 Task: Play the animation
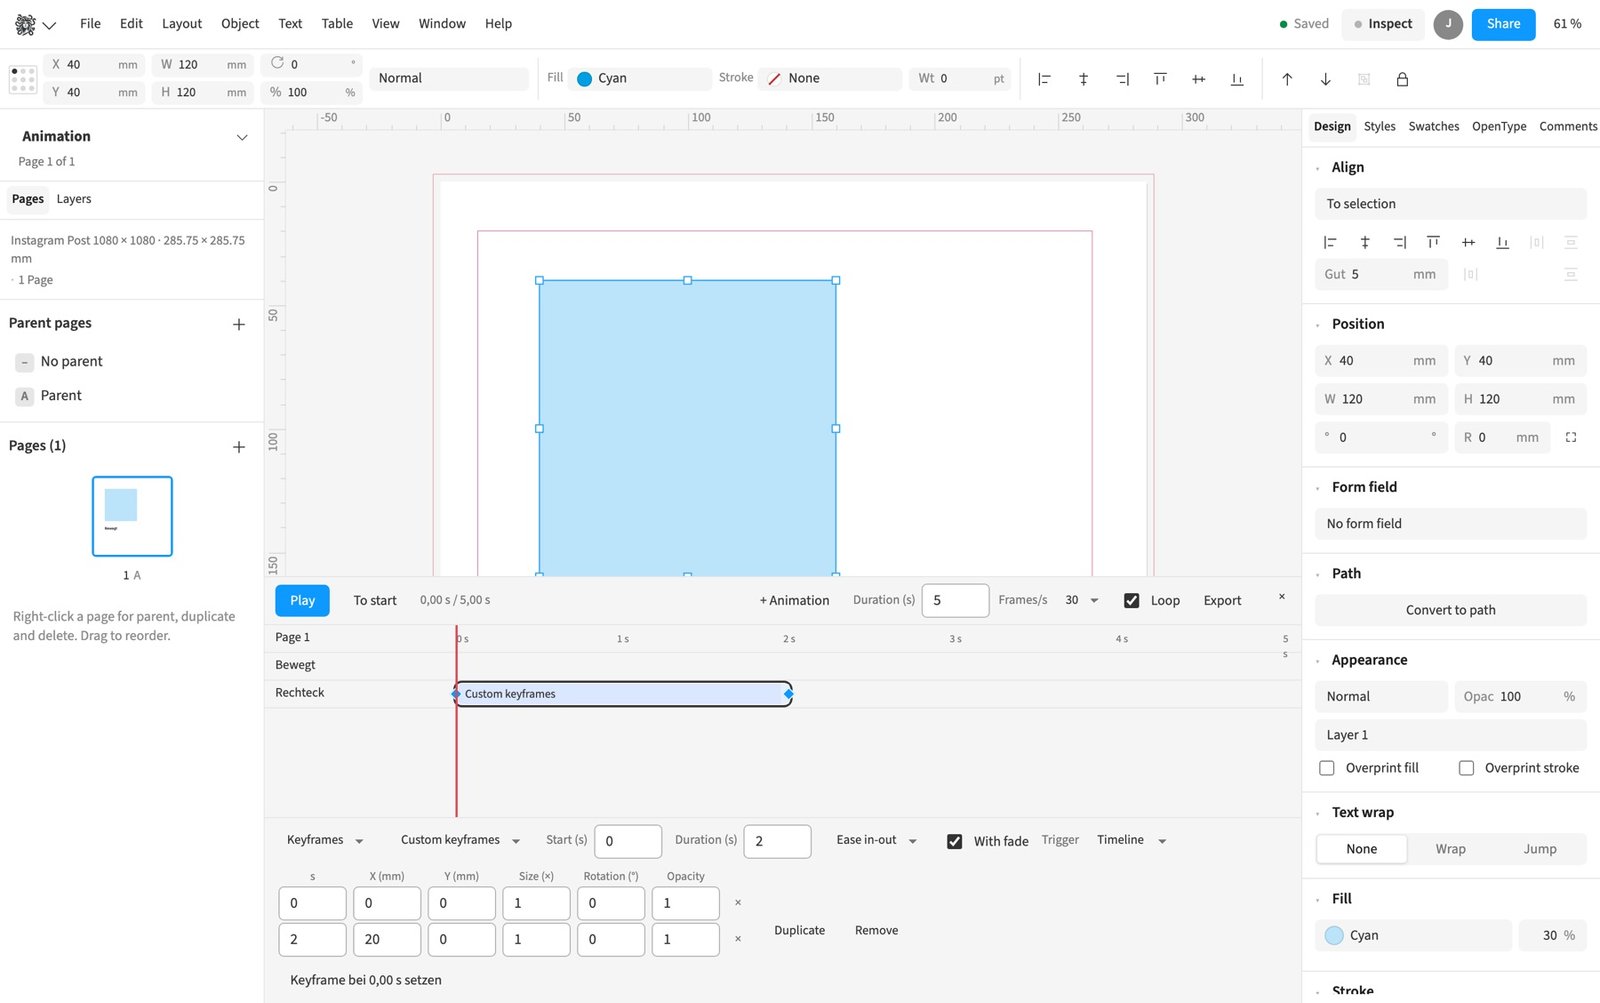302,600
